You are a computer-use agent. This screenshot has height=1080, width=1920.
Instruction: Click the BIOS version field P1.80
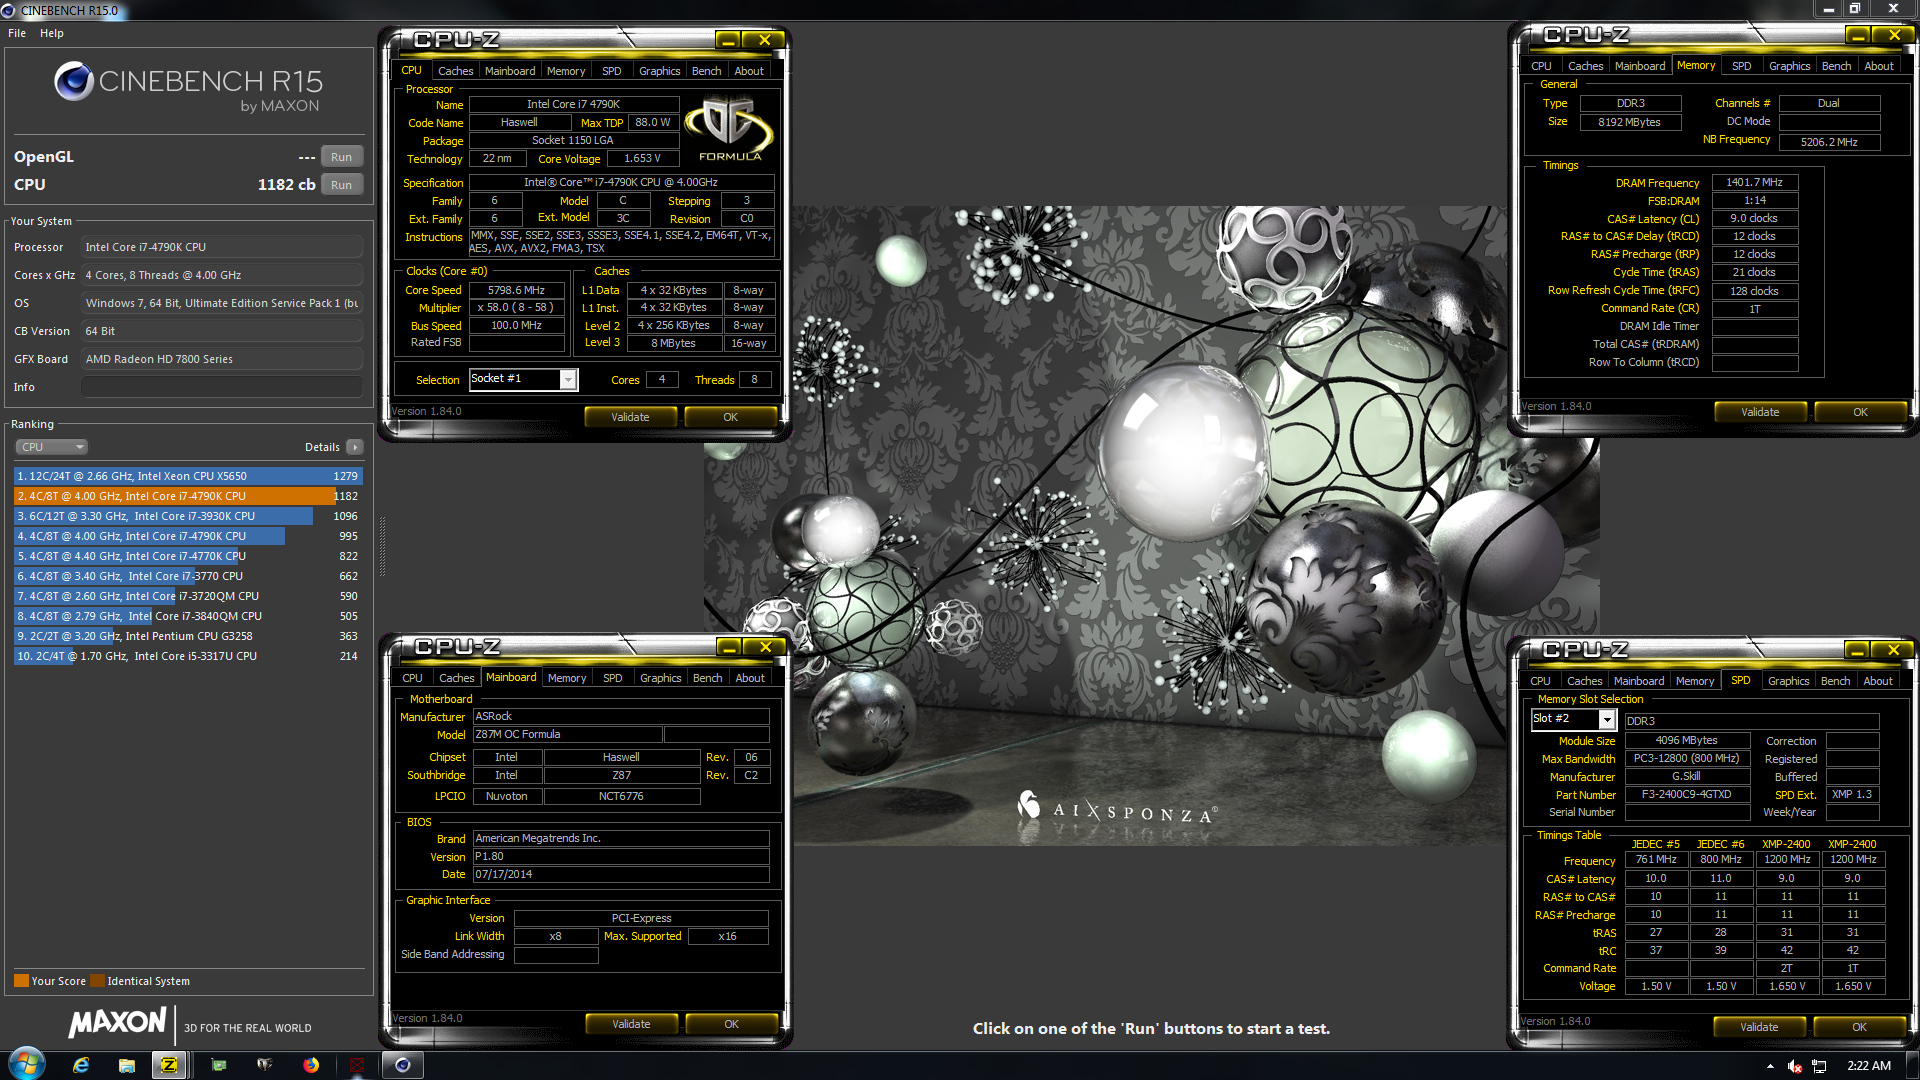621,857
